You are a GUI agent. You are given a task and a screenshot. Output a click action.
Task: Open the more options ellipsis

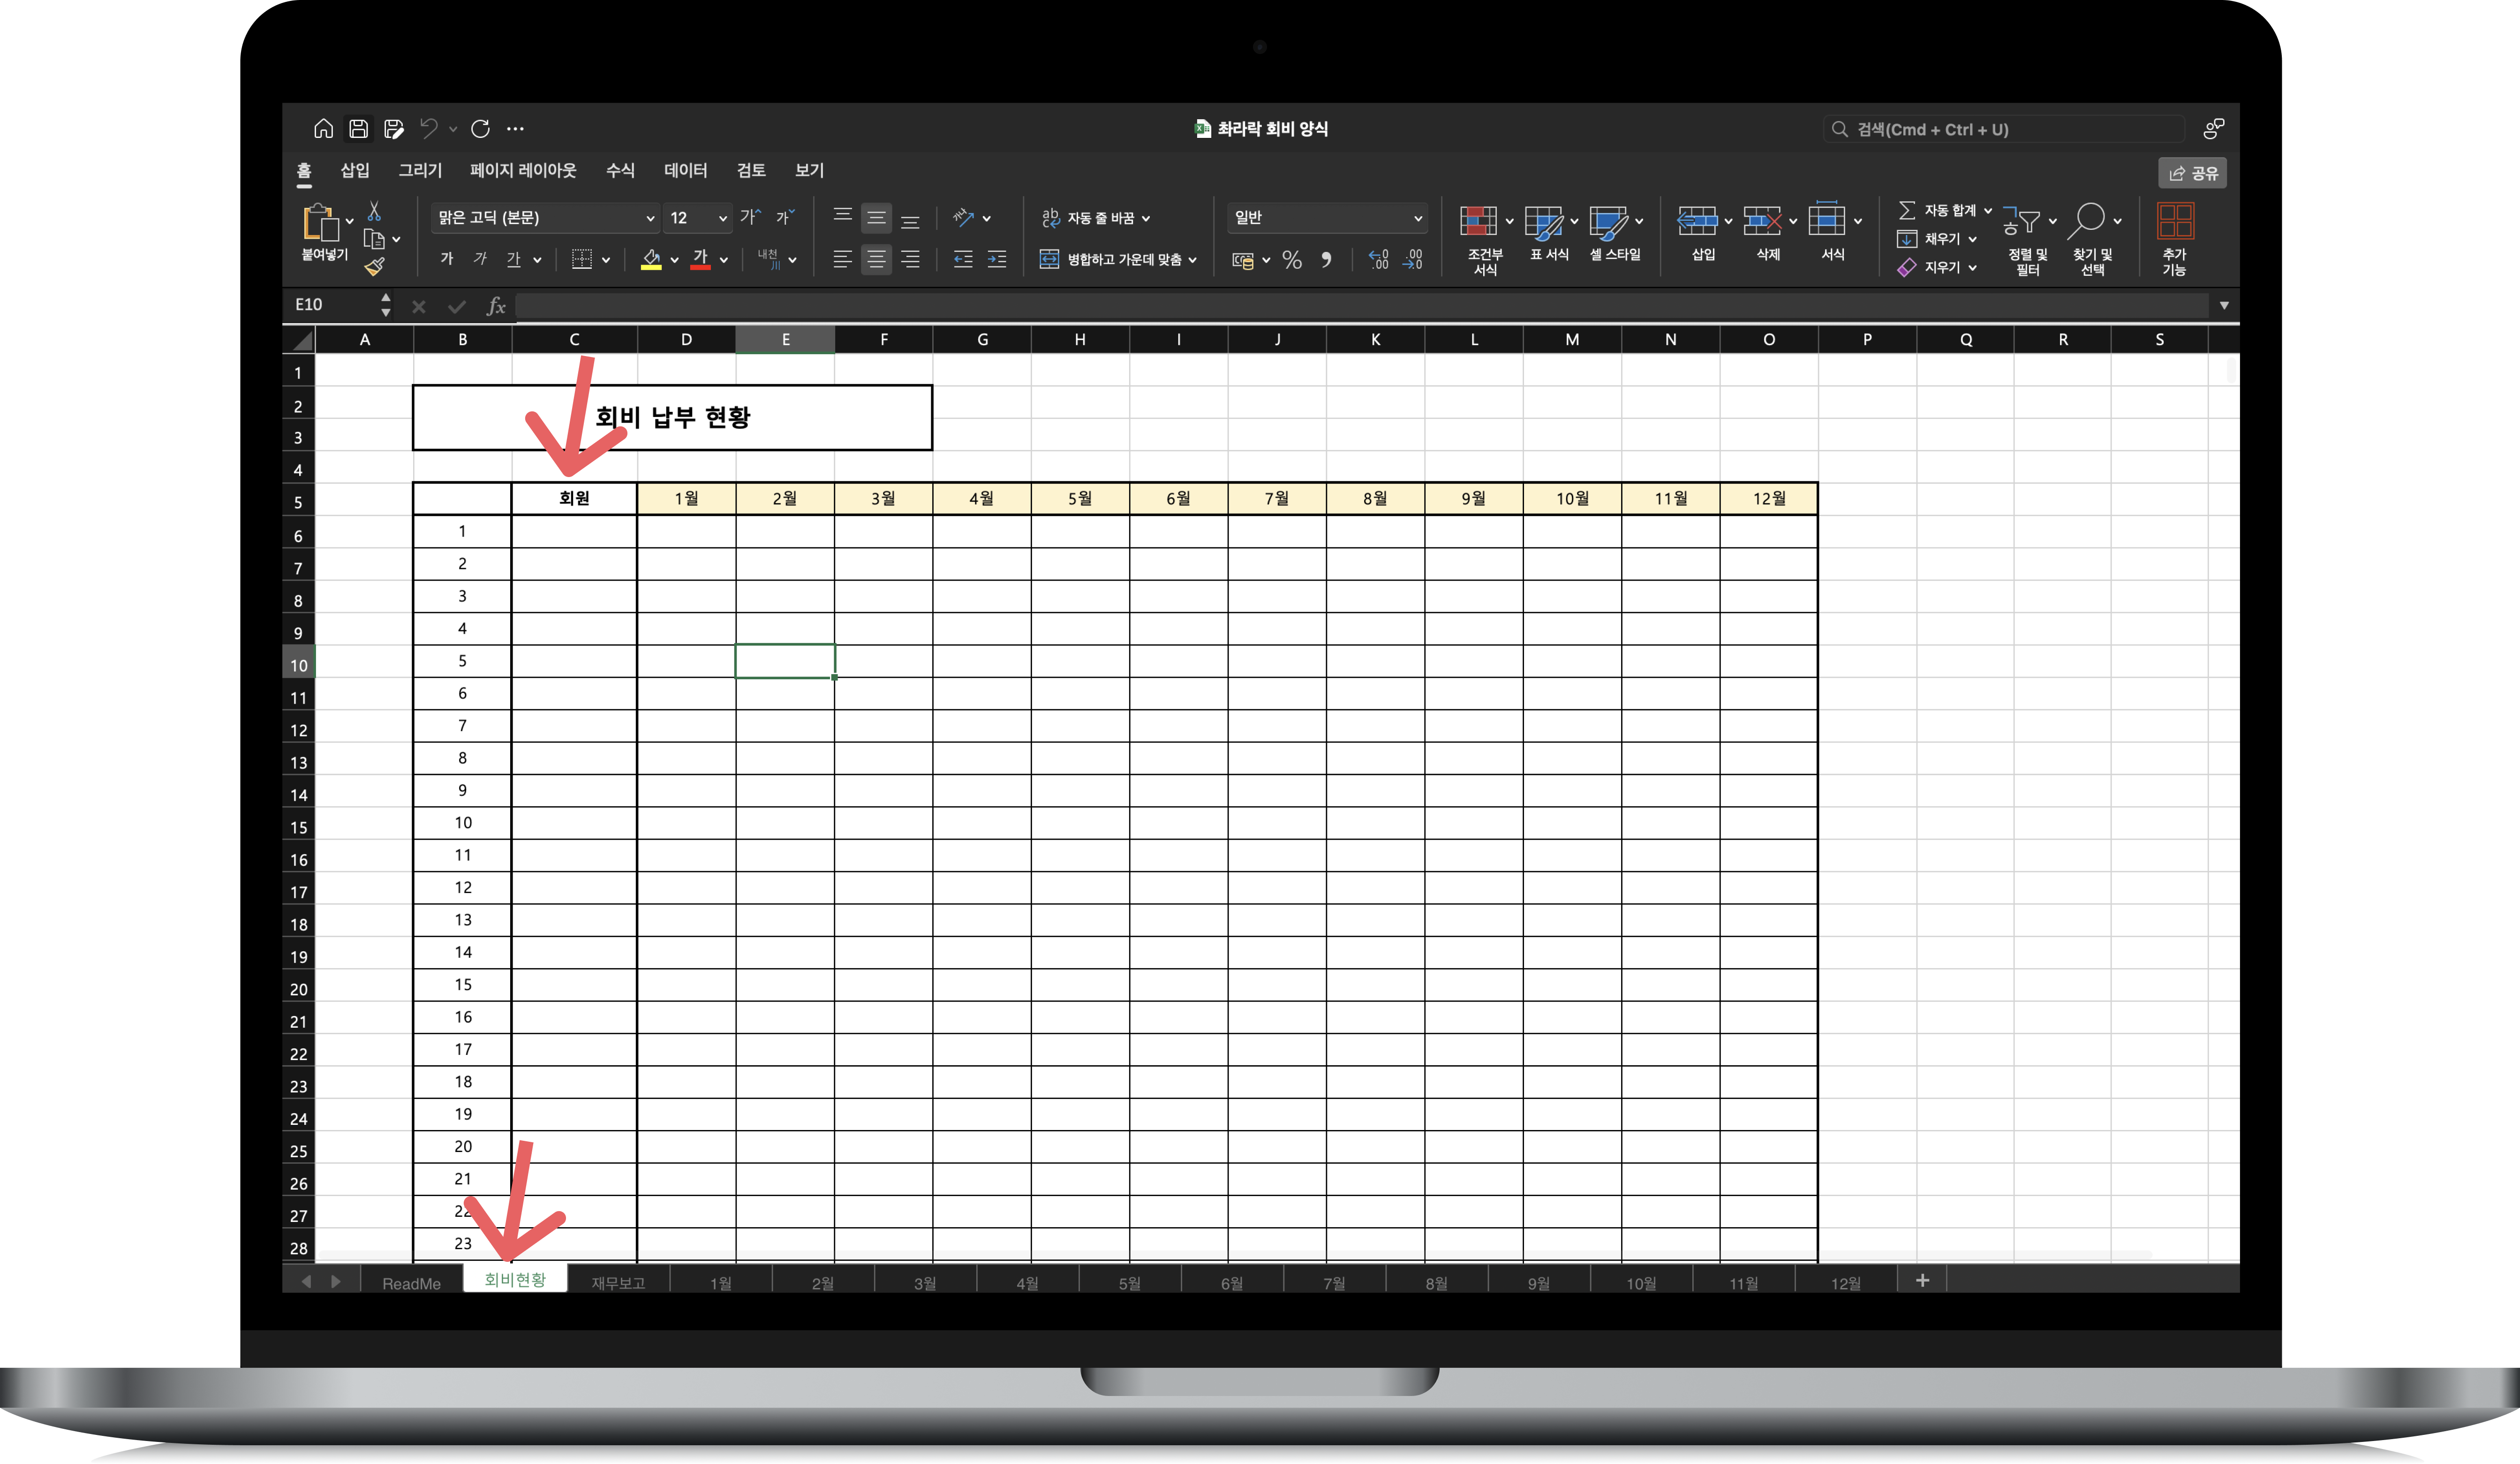pos(515,129)
